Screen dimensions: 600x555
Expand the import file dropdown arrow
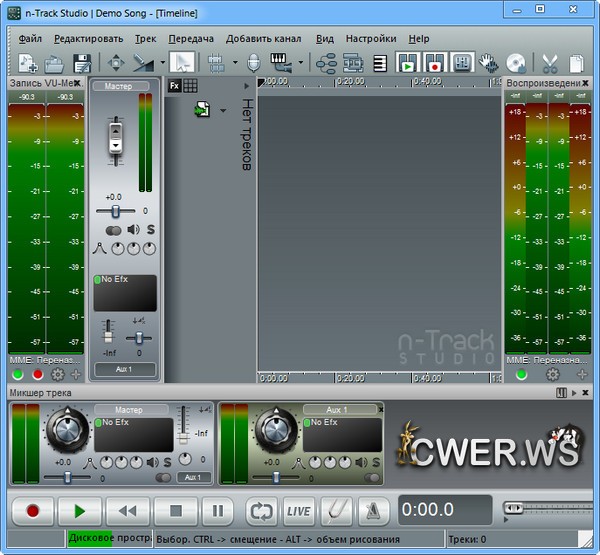(x=222, y=111)
